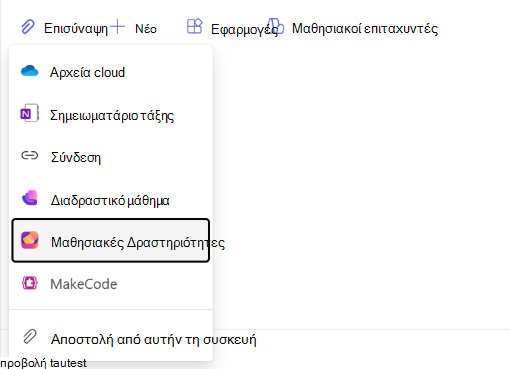Select Σημειωματάριο τάξης menu entry
This screenshot has width=510, height=369.
[111, 115]
